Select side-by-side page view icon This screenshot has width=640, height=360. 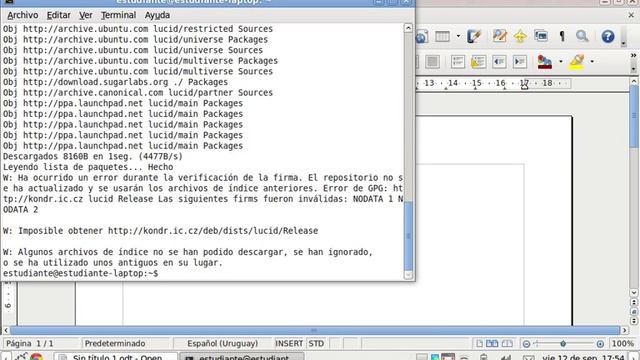tap(492, 344)
